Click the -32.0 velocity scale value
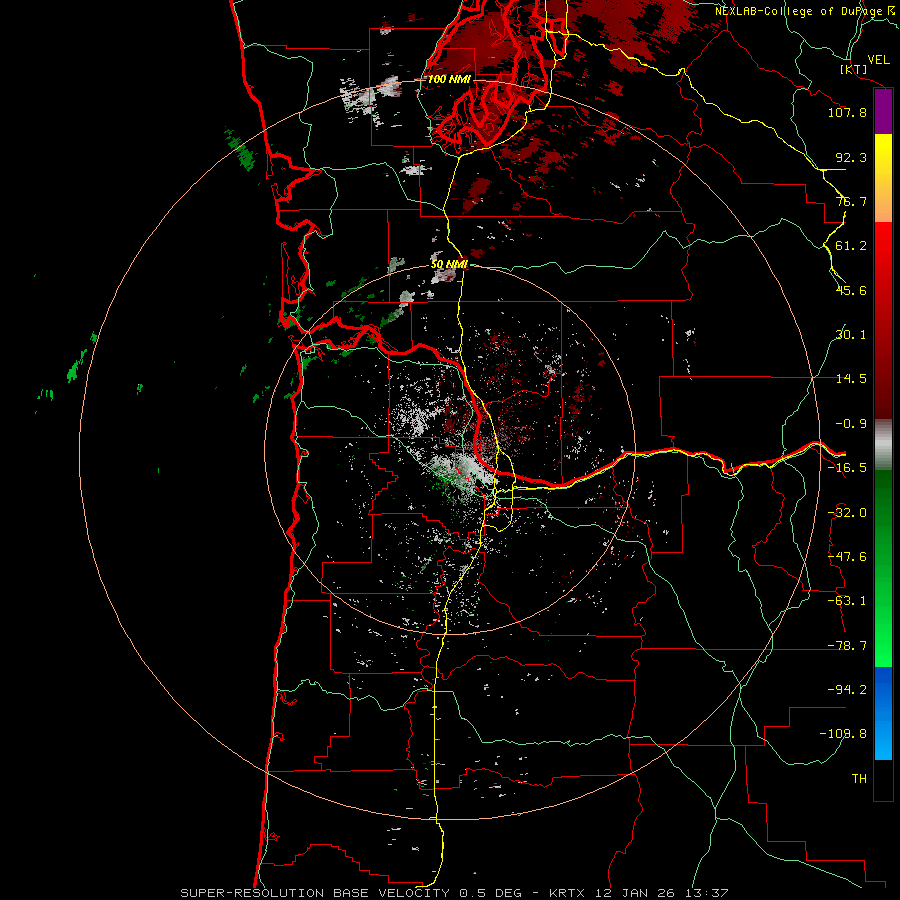 [847, 513]
